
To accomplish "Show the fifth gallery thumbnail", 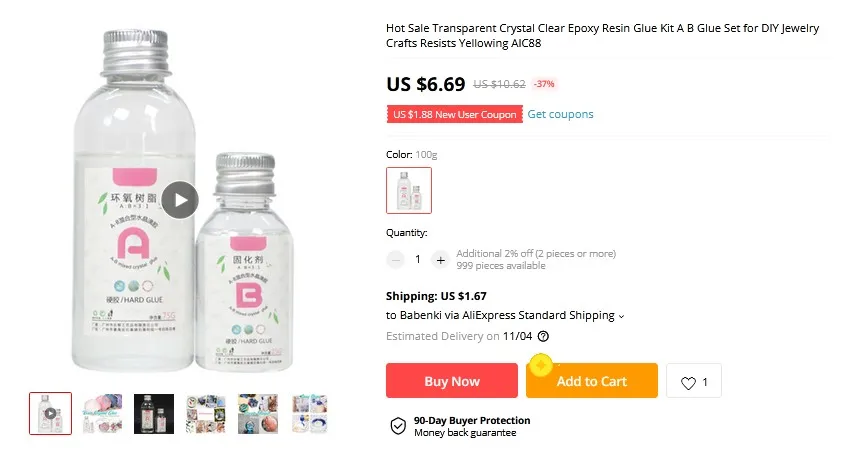I will [258, 413].
